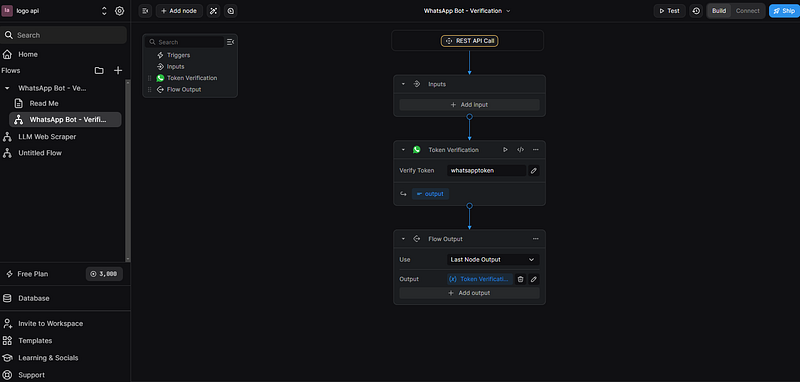This screenshot has width=800, height=382.
Task: Click connector circle below Token Verification node
Action: click(469, 206)
